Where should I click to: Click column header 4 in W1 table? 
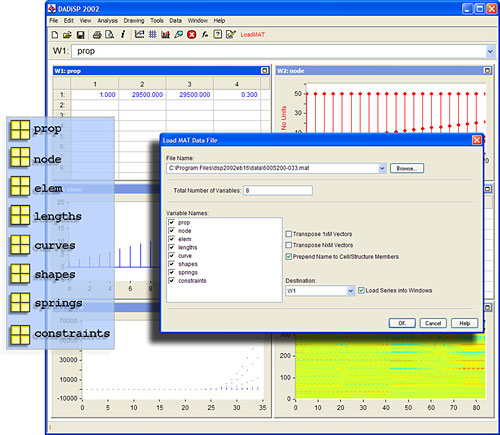point(237,84)
